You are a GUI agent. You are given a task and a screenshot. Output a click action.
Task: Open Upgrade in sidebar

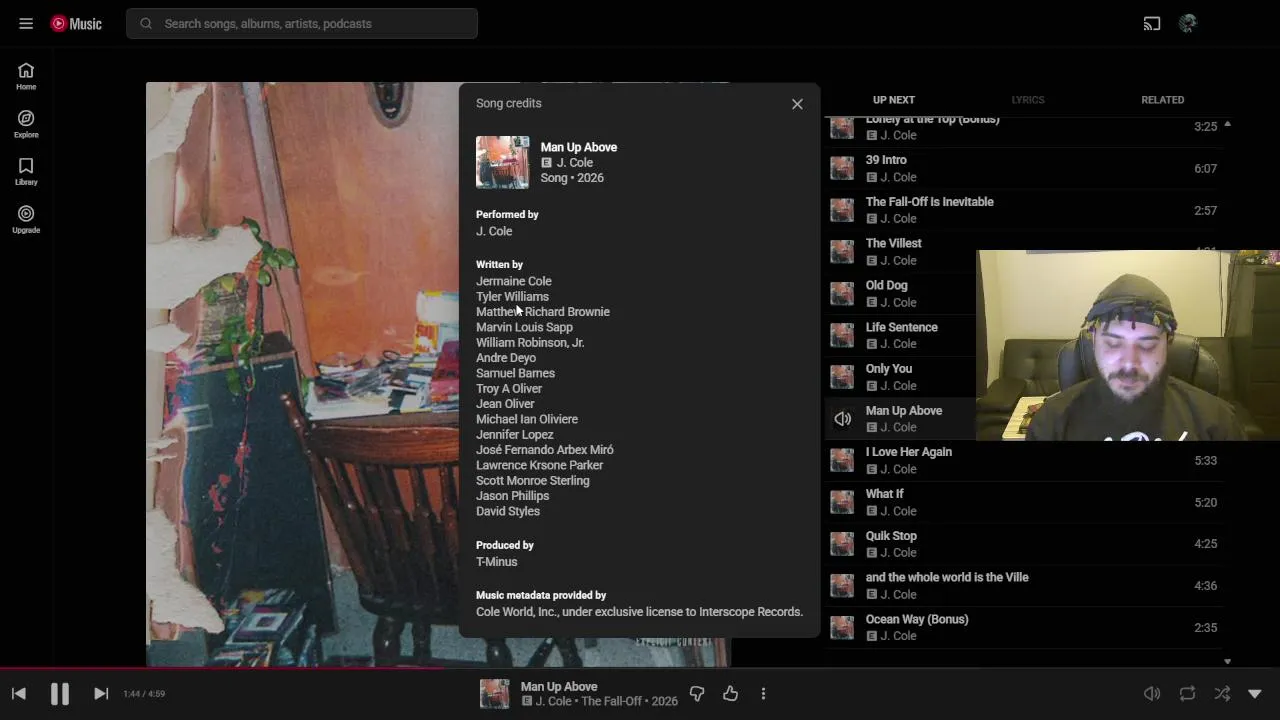click(26, 220)
